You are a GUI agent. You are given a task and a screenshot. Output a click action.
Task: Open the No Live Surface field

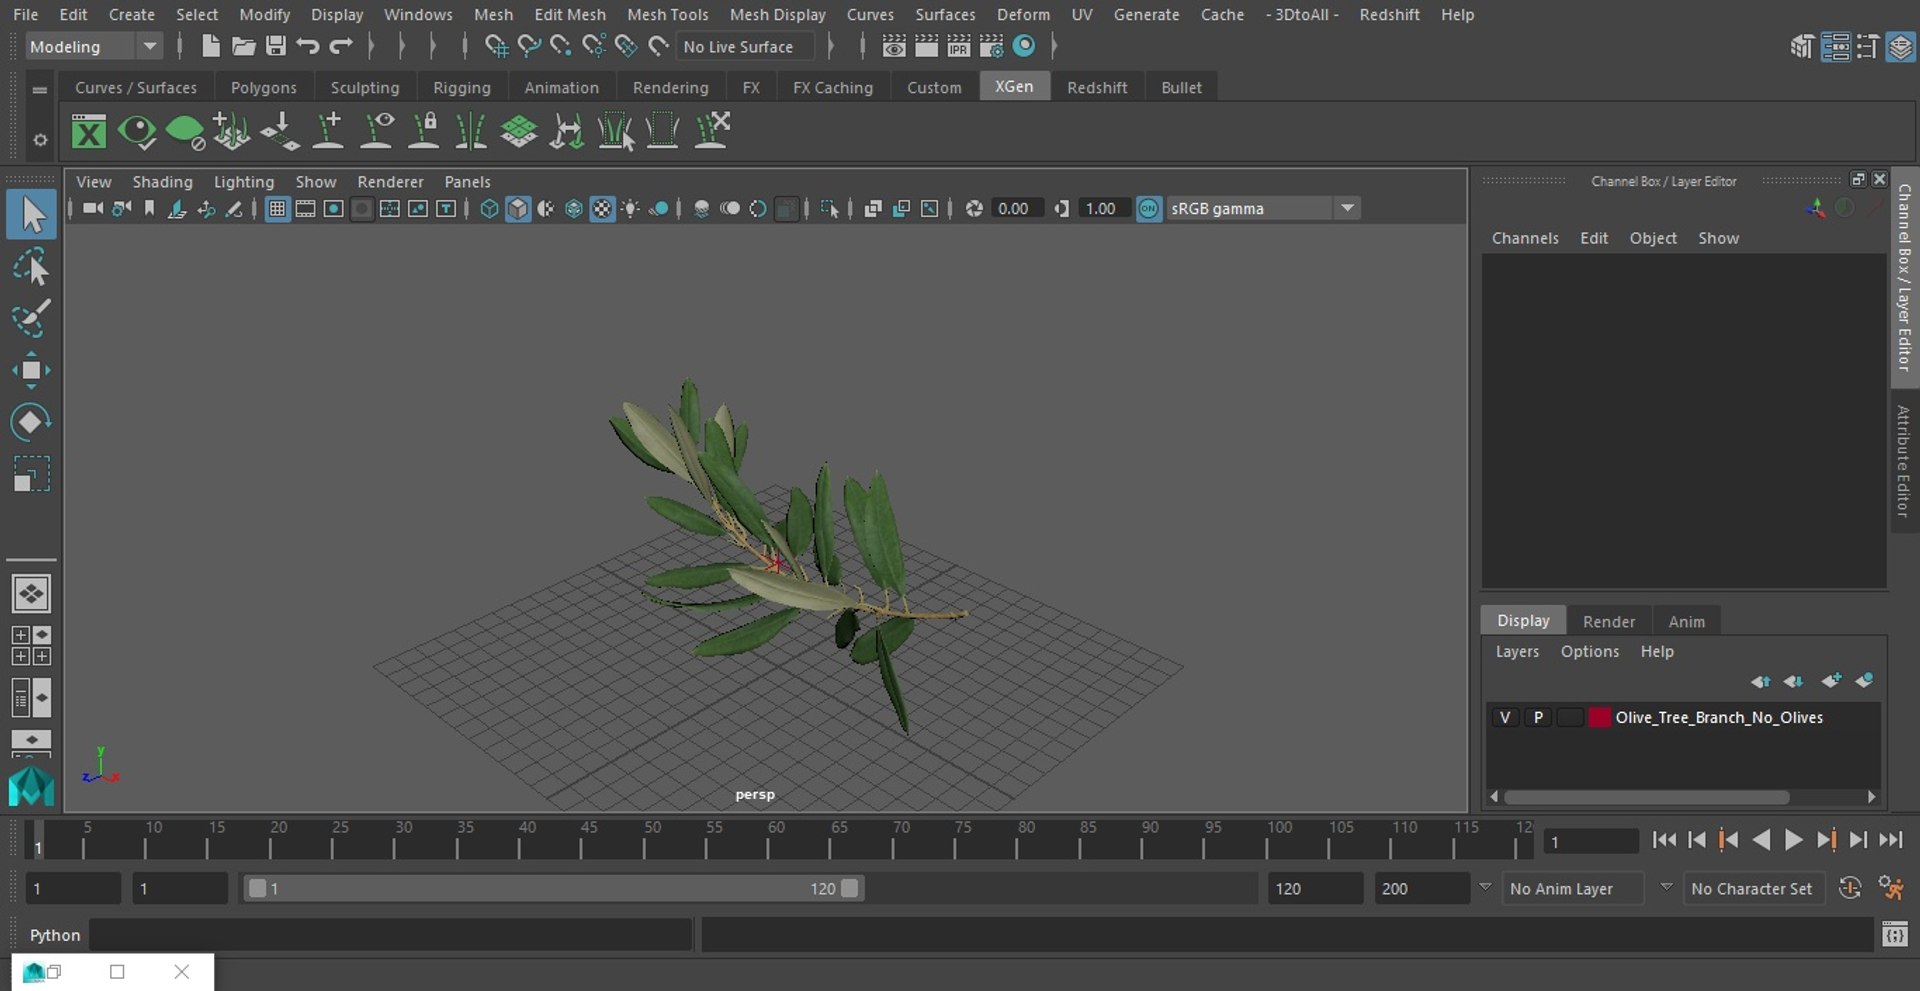coord(745,46)
